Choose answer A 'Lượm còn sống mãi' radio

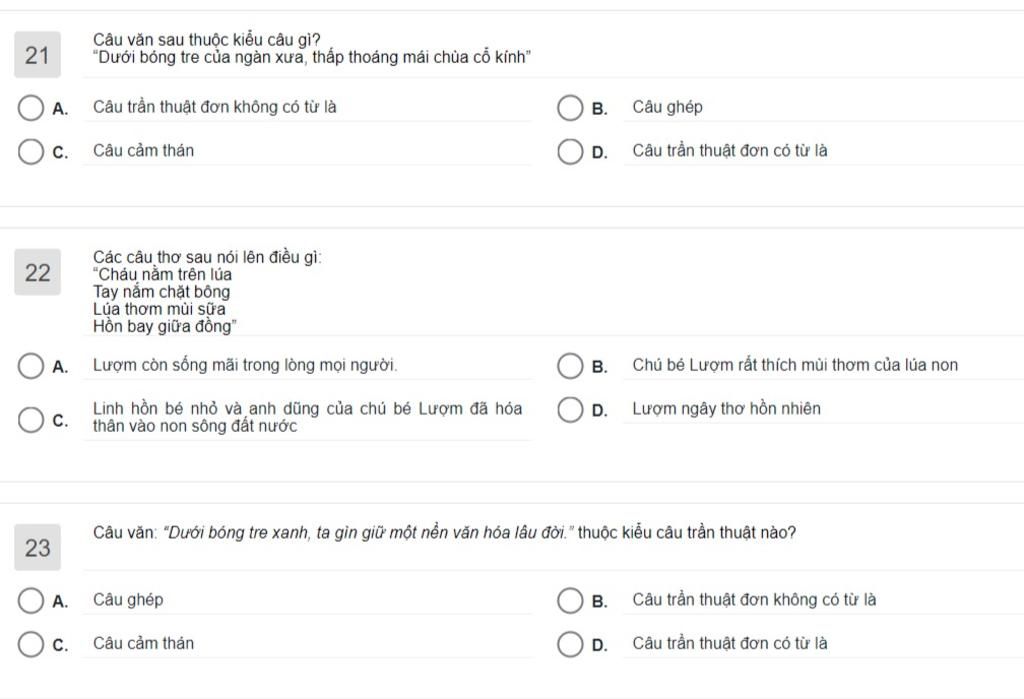coord(30,366)
